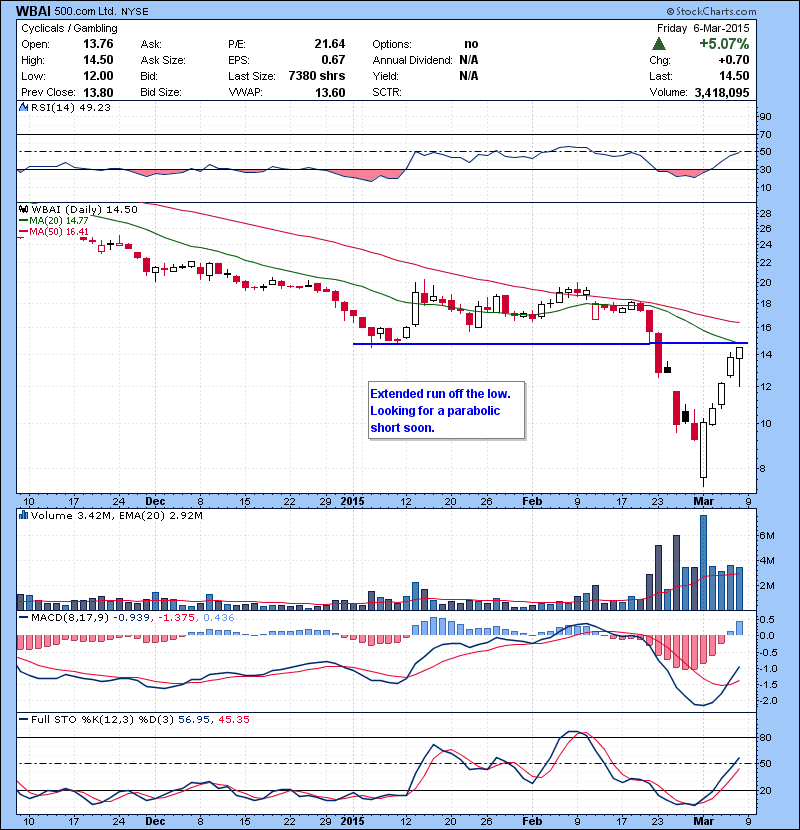Click the MACD axis label -2.0
800x830 pixels.
(x=768, y=701)
